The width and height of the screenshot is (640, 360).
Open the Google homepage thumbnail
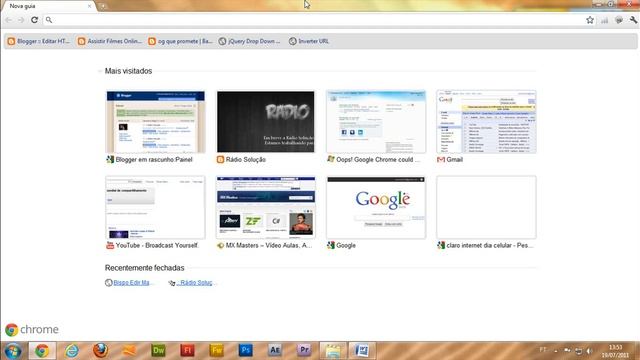pyautogui.click(x=376, y=207)
